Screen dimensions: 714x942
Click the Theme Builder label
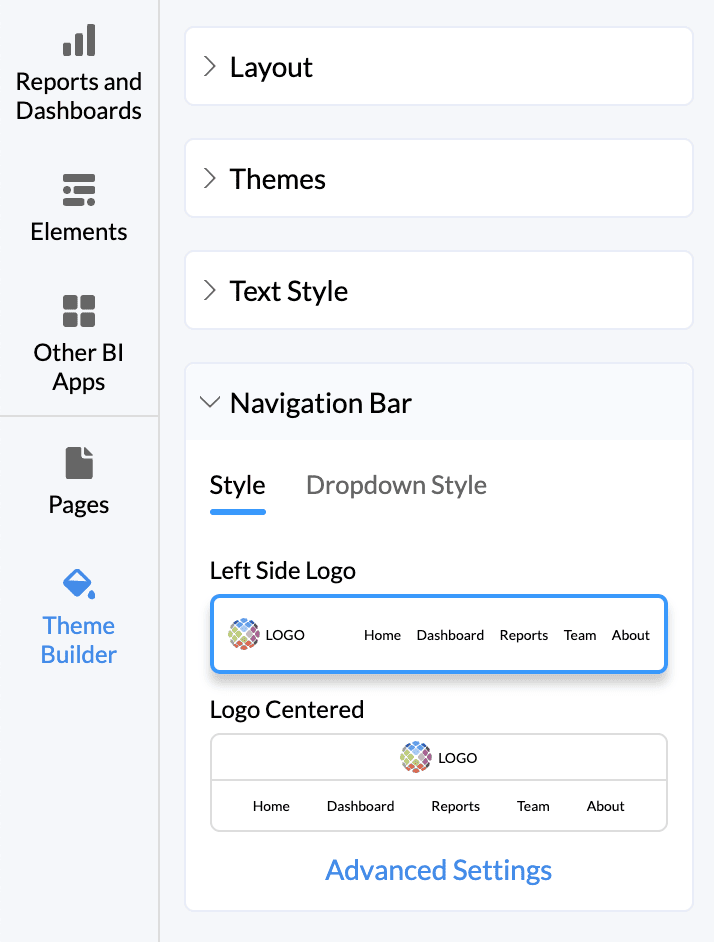coord(79,640)
